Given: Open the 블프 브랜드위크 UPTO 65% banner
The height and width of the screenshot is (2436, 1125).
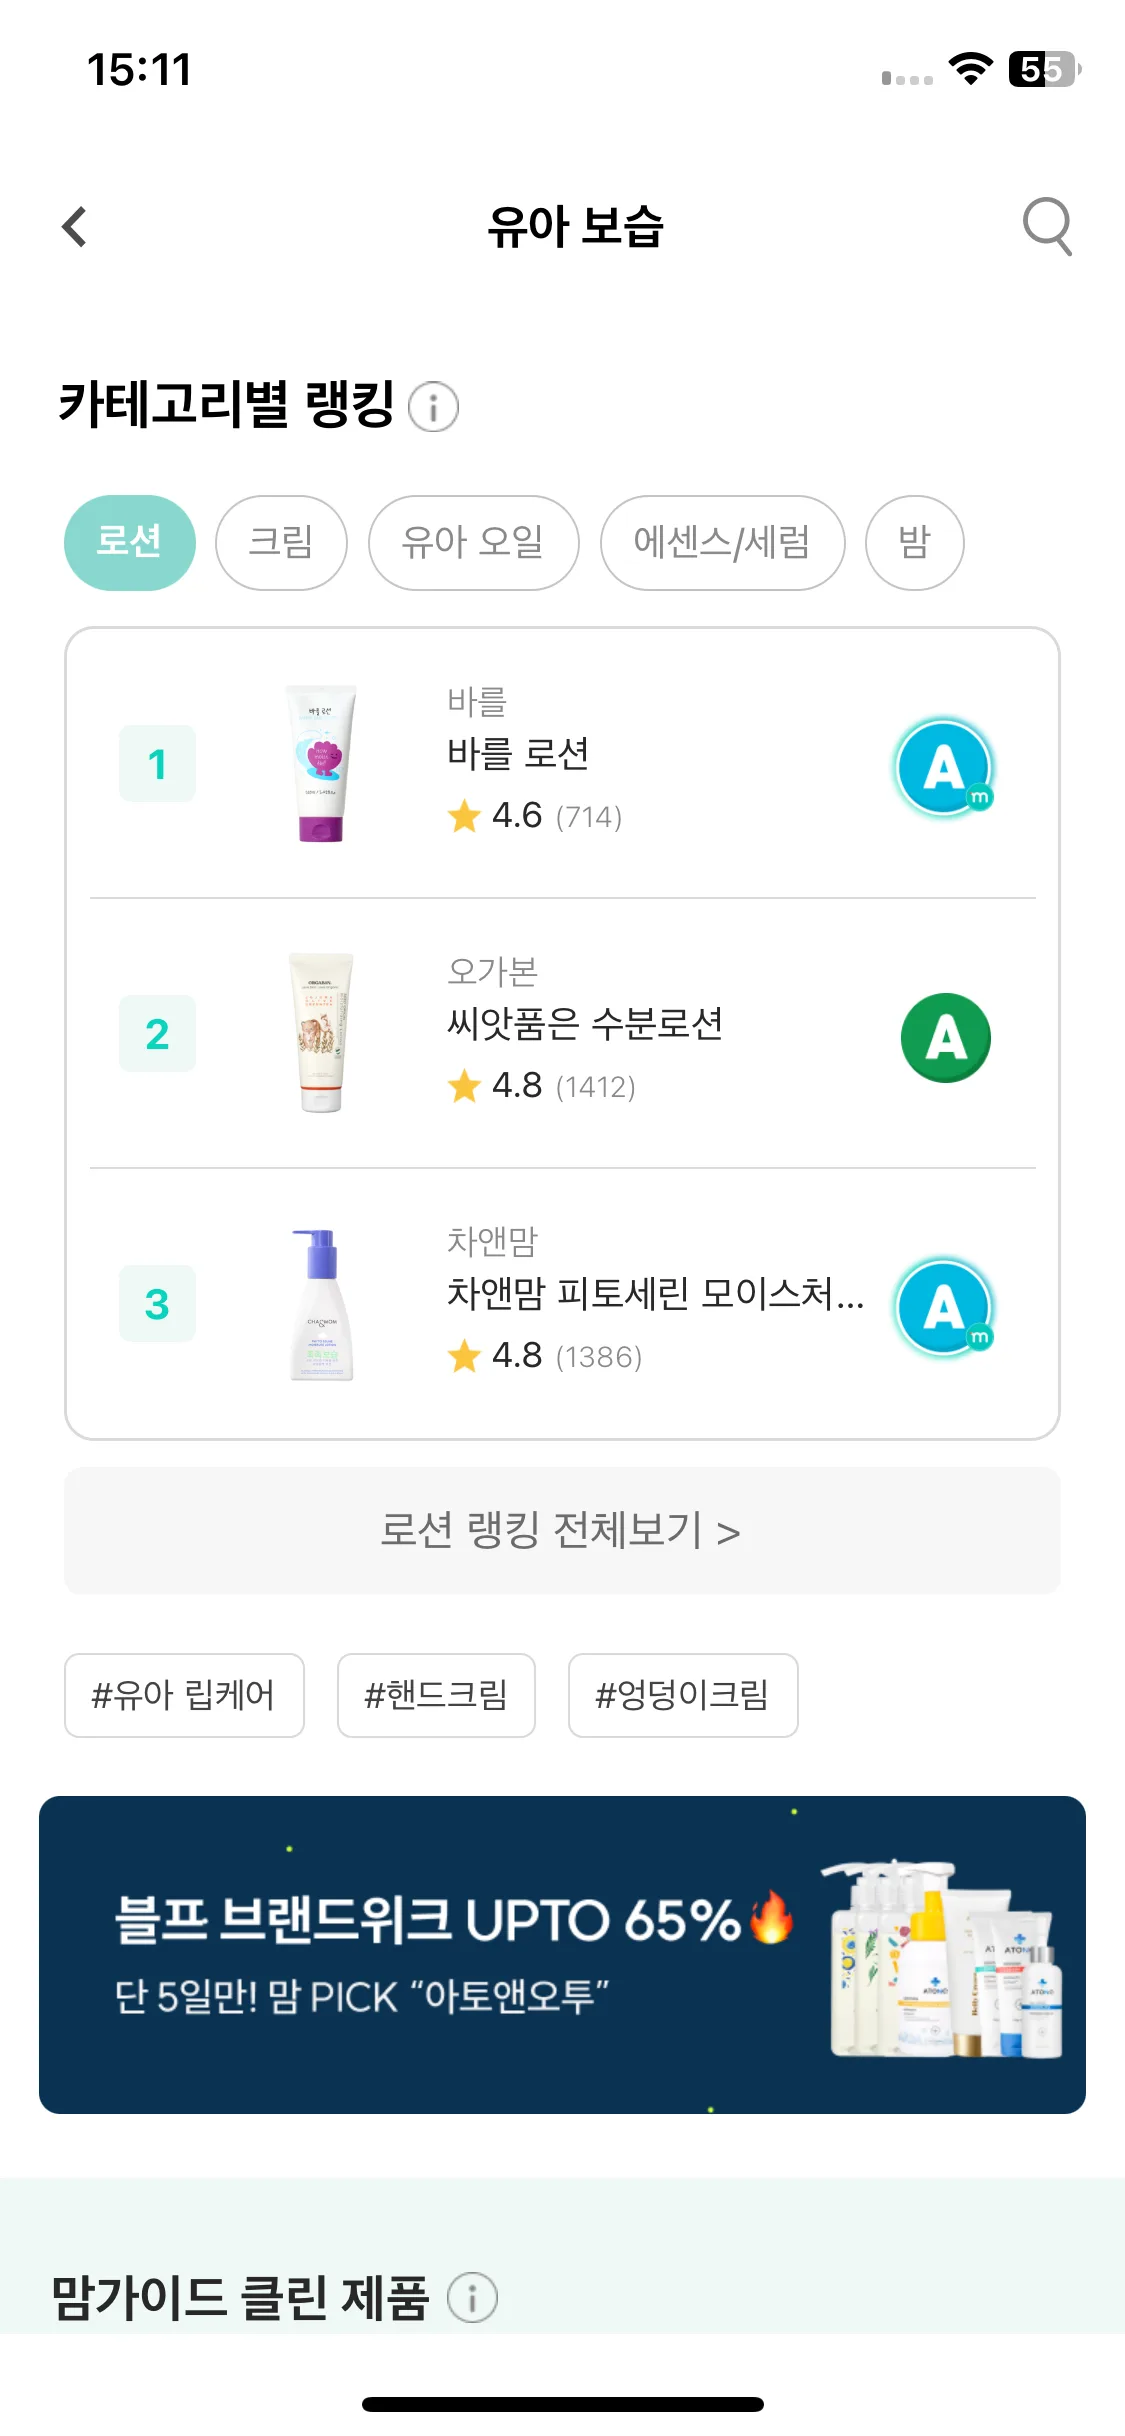Looking at the screenshot, I should coord(562,1954).
